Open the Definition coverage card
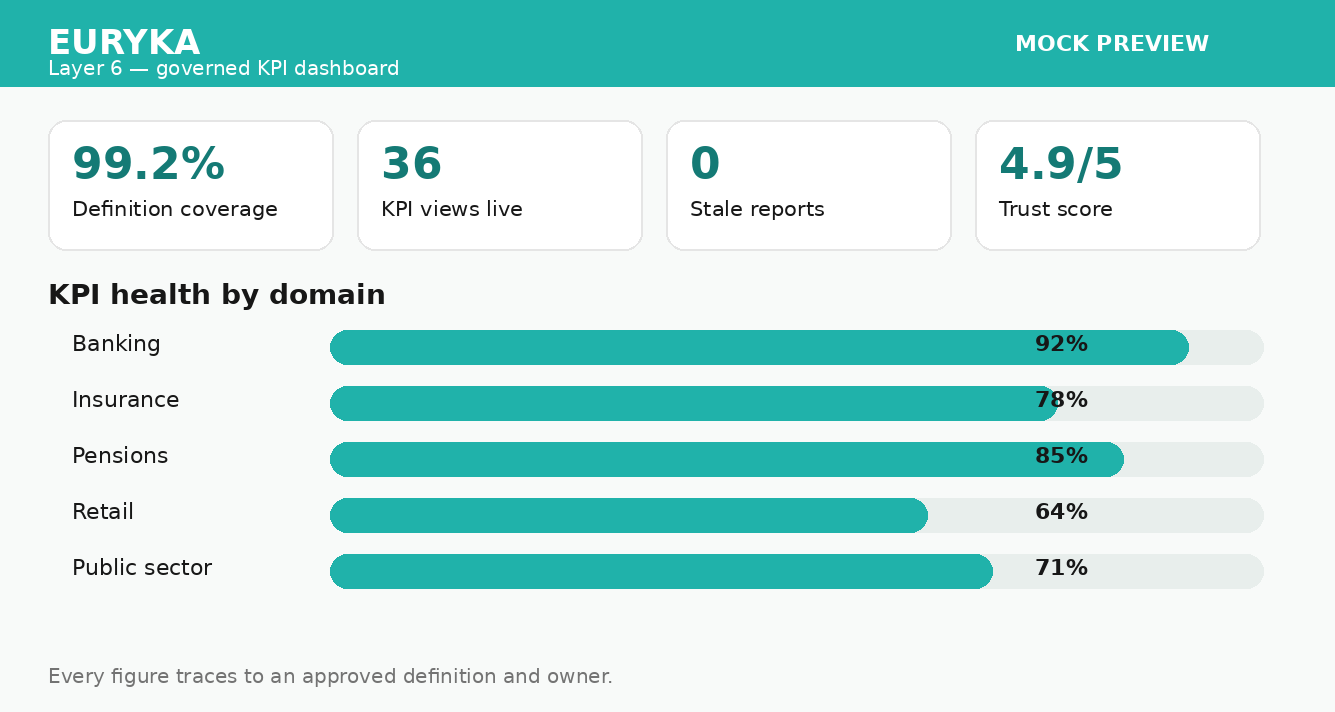 [x=191, y=186]
